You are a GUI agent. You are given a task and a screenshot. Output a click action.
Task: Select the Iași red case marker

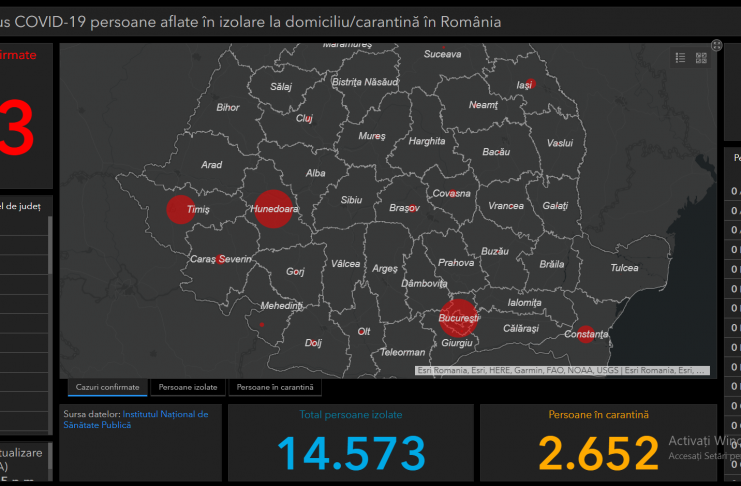(x=529, y=84)
